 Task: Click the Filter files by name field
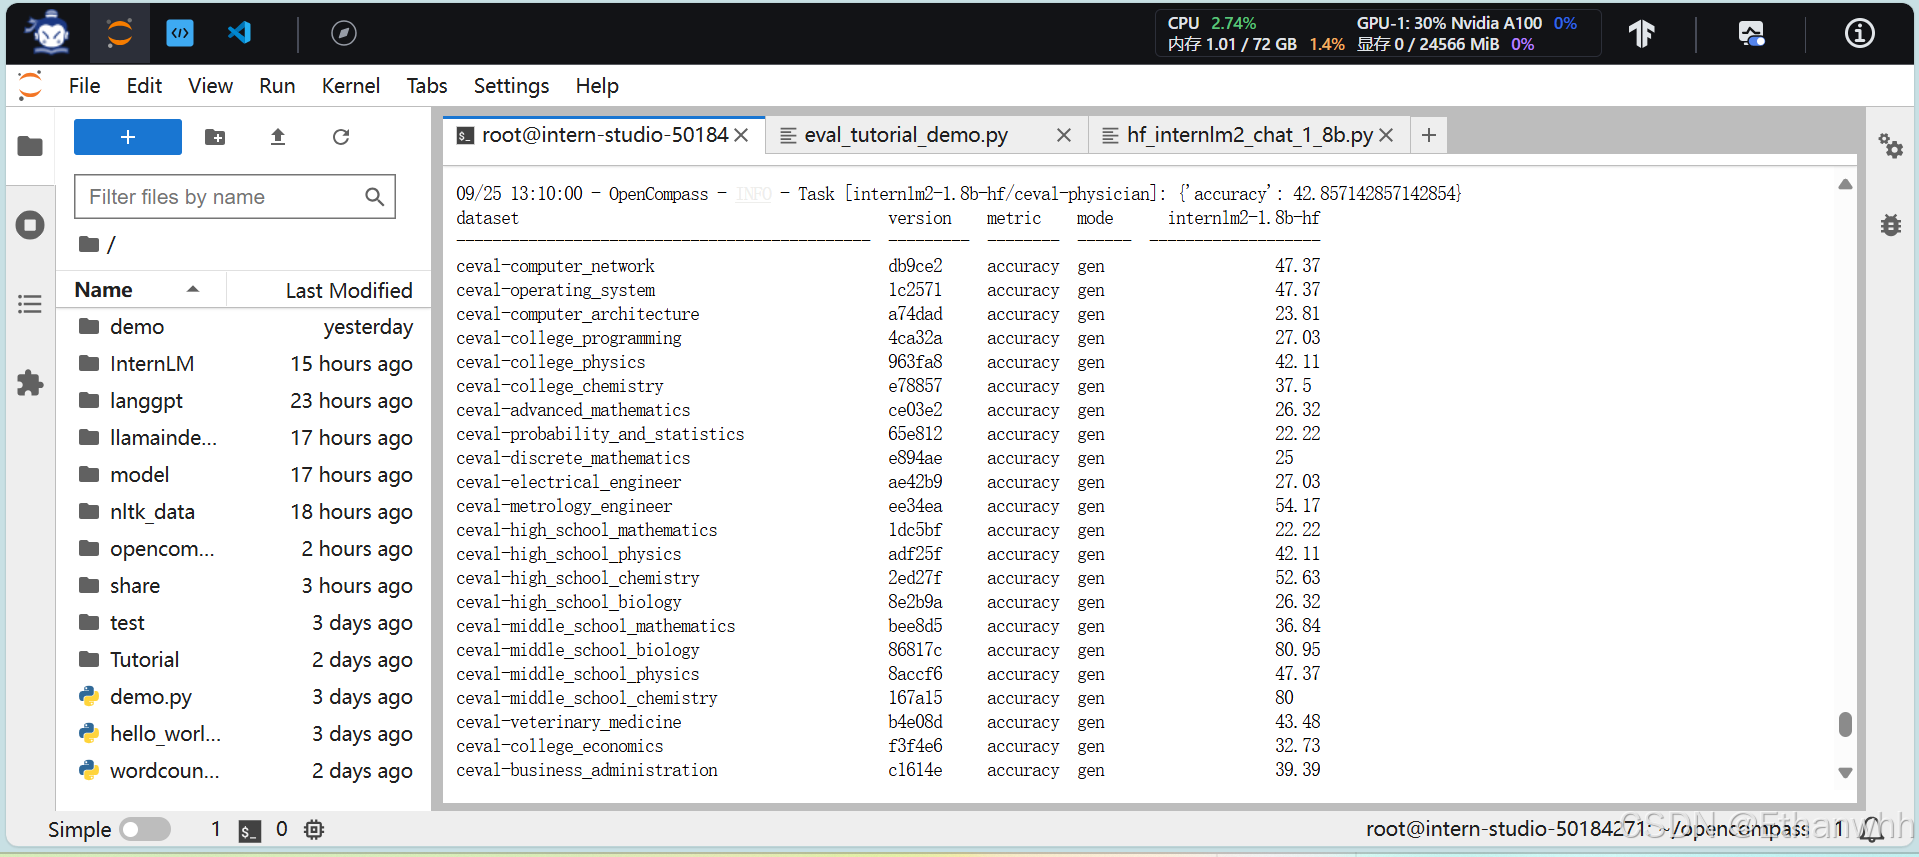click(x=235, y=197)
